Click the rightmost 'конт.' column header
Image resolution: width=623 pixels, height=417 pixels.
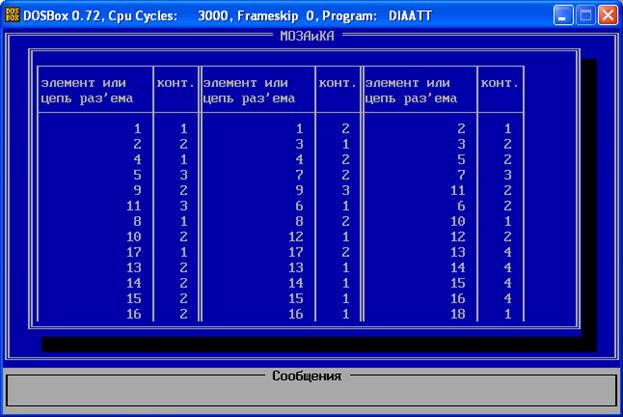tap(497, 82)
